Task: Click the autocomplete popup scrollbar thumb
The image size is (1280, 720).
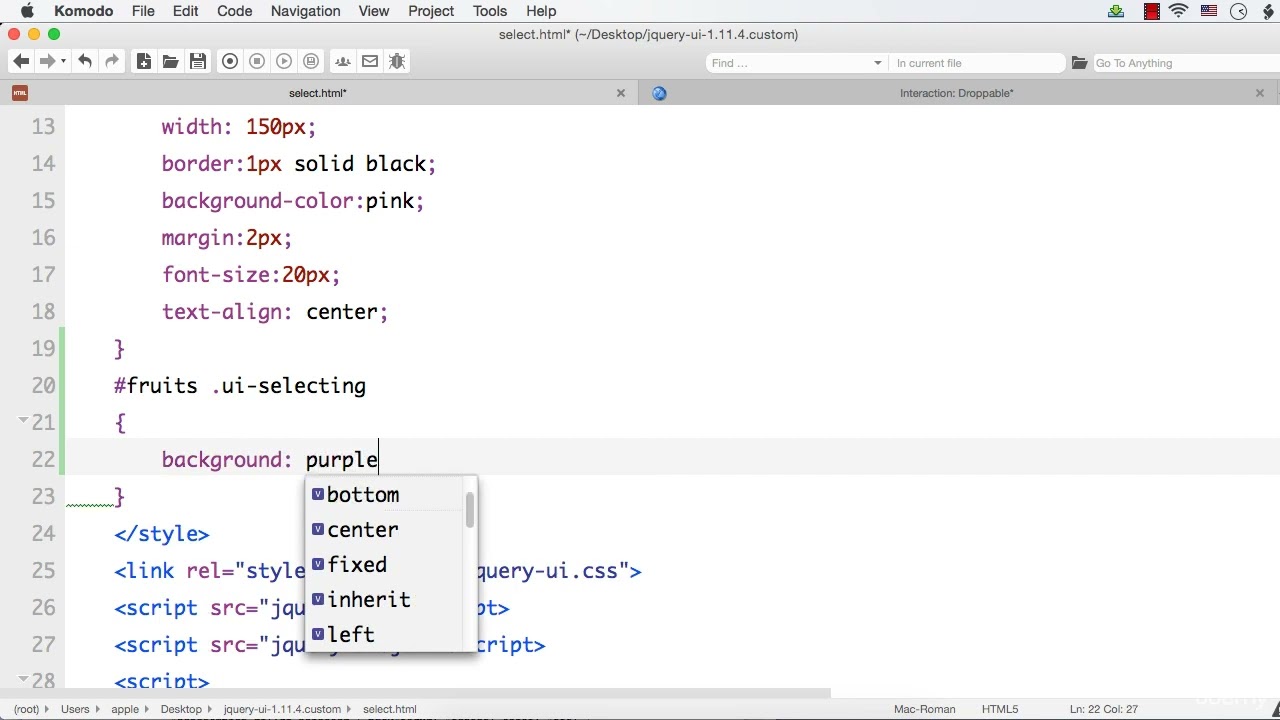Action: click(470, 510)
